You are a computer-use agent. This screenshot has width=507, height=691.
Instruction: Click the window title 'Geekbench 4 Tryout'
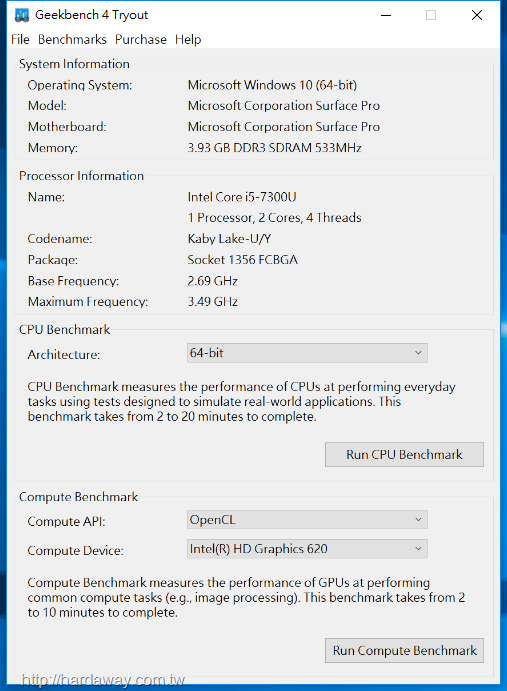pyautogui.click(x=92, y=15)
